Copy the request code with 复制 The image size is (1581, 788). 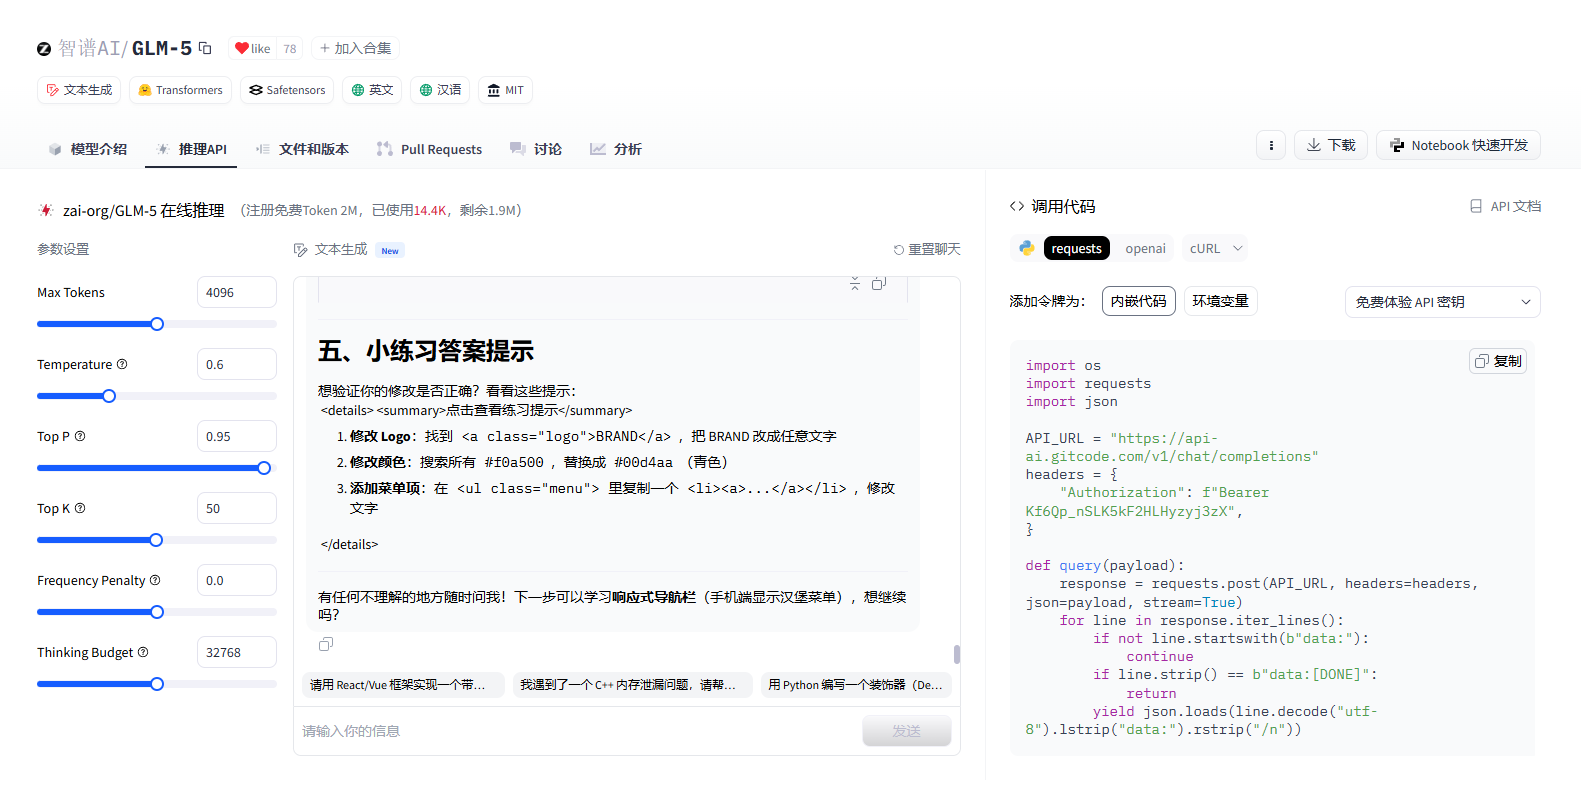(1498, 361)
